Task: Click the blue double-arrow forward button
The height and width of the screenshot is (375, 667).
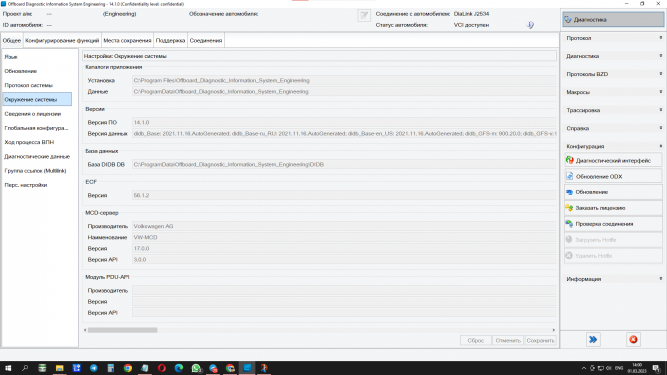Action: [x=593, y=340]
